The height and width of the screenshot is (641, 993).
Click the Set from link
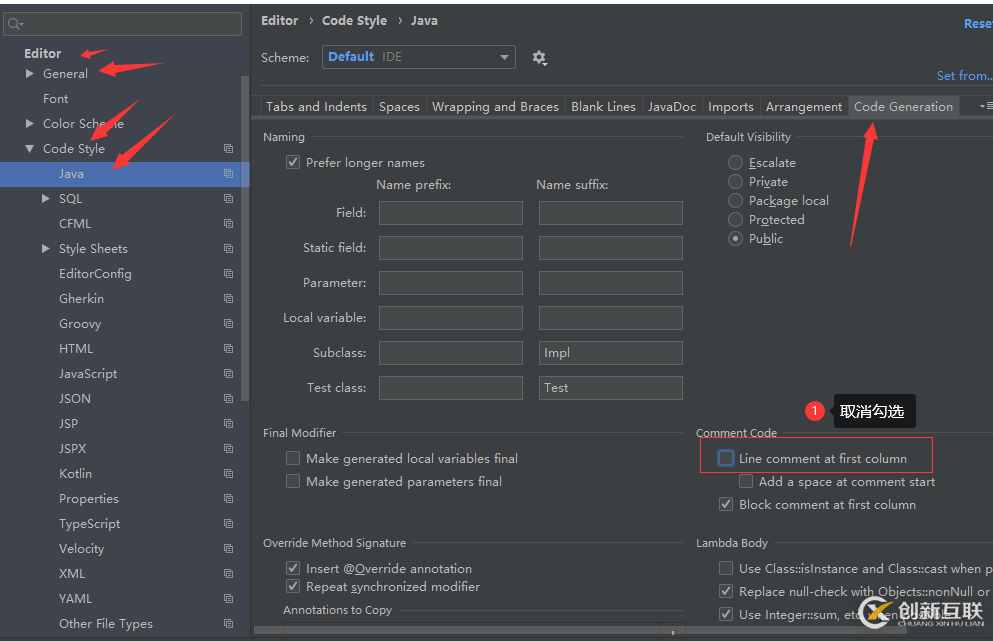pos(963,76)
